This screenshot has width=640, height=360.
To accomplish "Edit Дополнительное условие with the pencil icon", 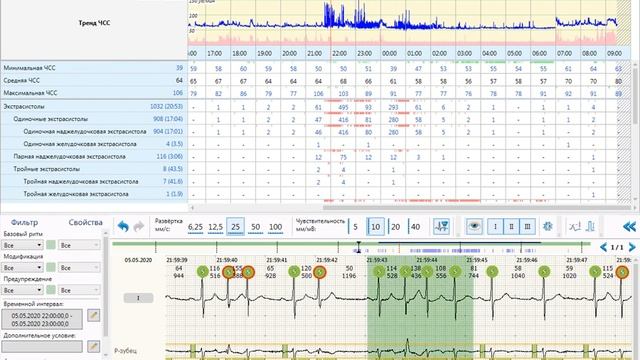I will [x=93, y=347].
